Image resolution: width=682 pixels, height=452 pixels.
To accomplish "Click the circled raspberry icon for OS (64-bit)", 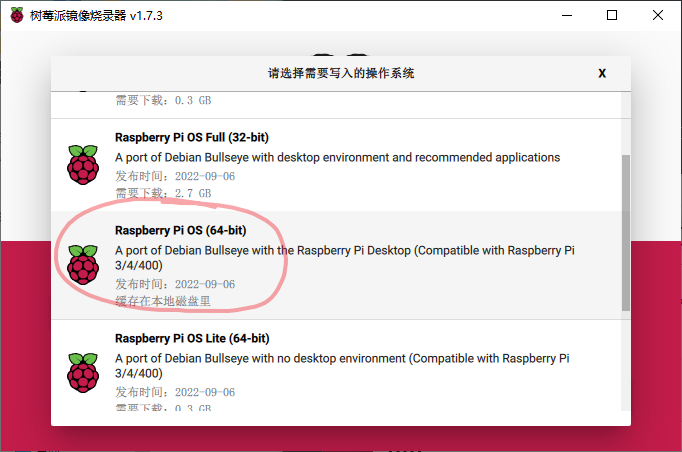I will click(83, 265).
